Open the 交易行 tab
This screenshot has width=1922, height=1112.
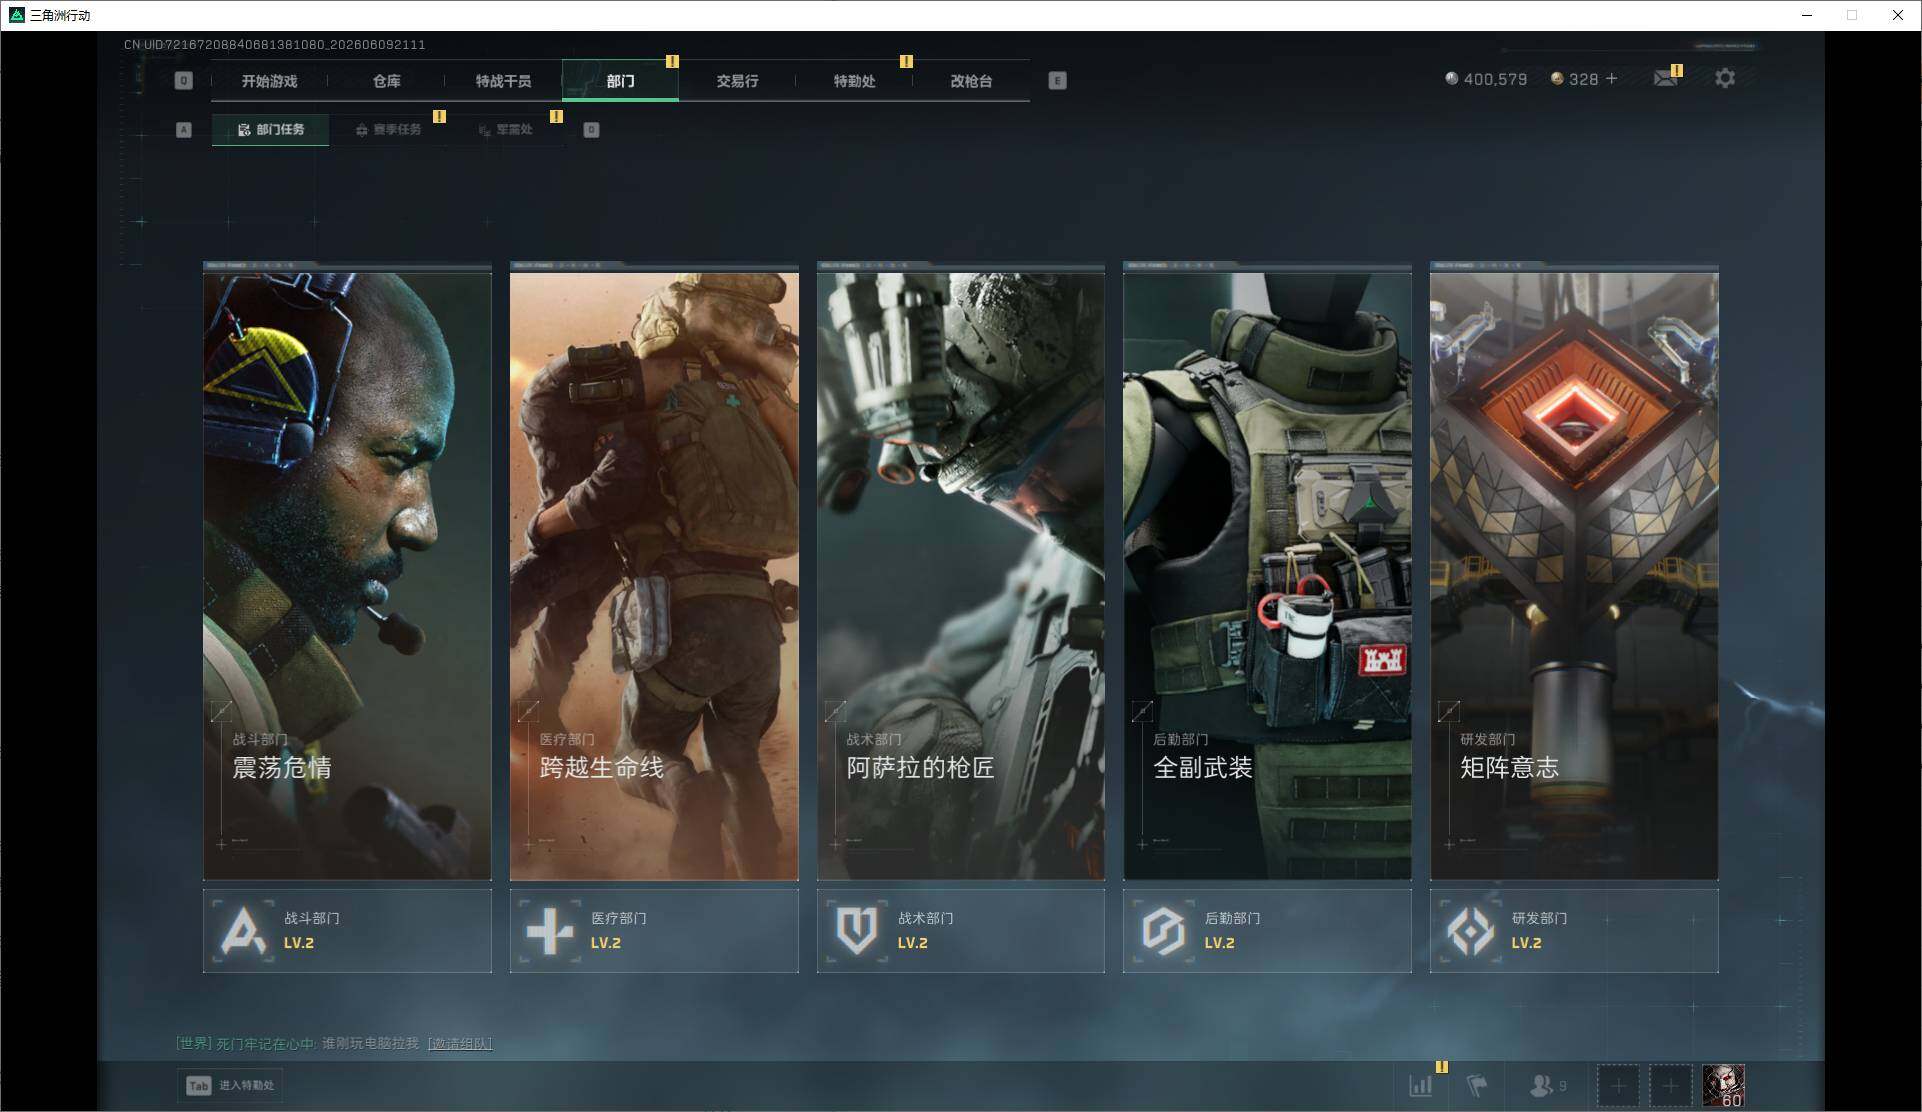point(737,81)
